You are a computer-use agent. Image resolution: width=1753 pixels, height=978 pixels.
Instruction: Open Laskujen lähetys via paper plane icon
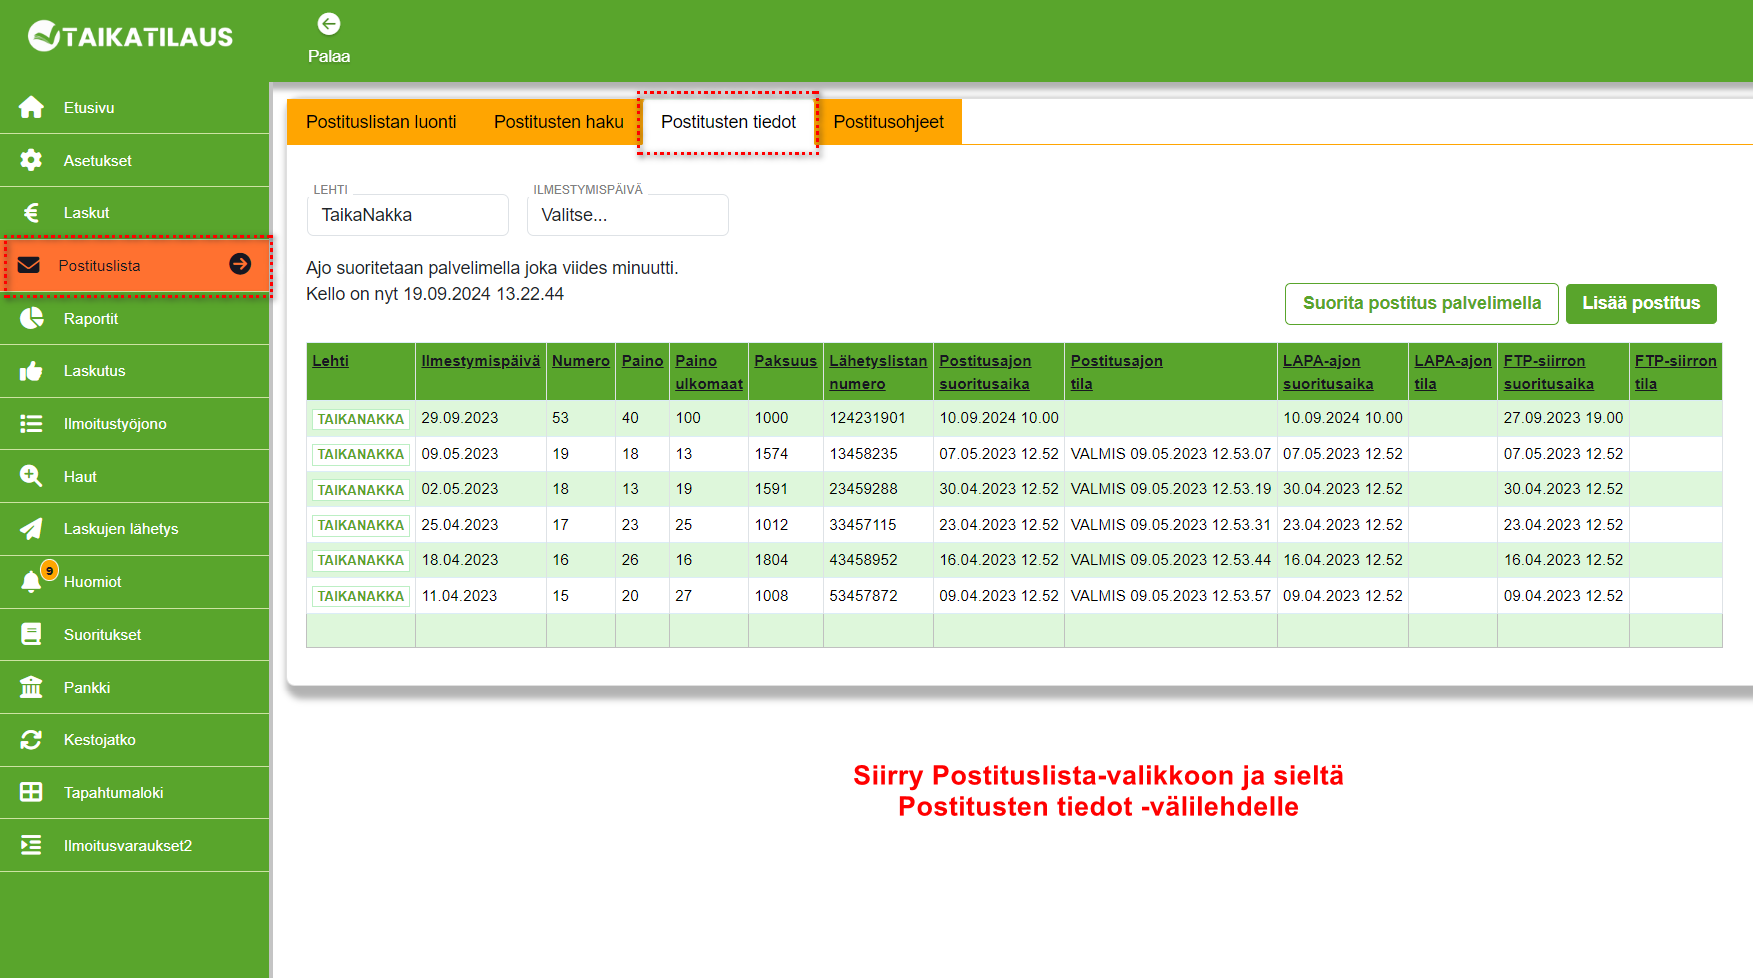tap(31, 529)
